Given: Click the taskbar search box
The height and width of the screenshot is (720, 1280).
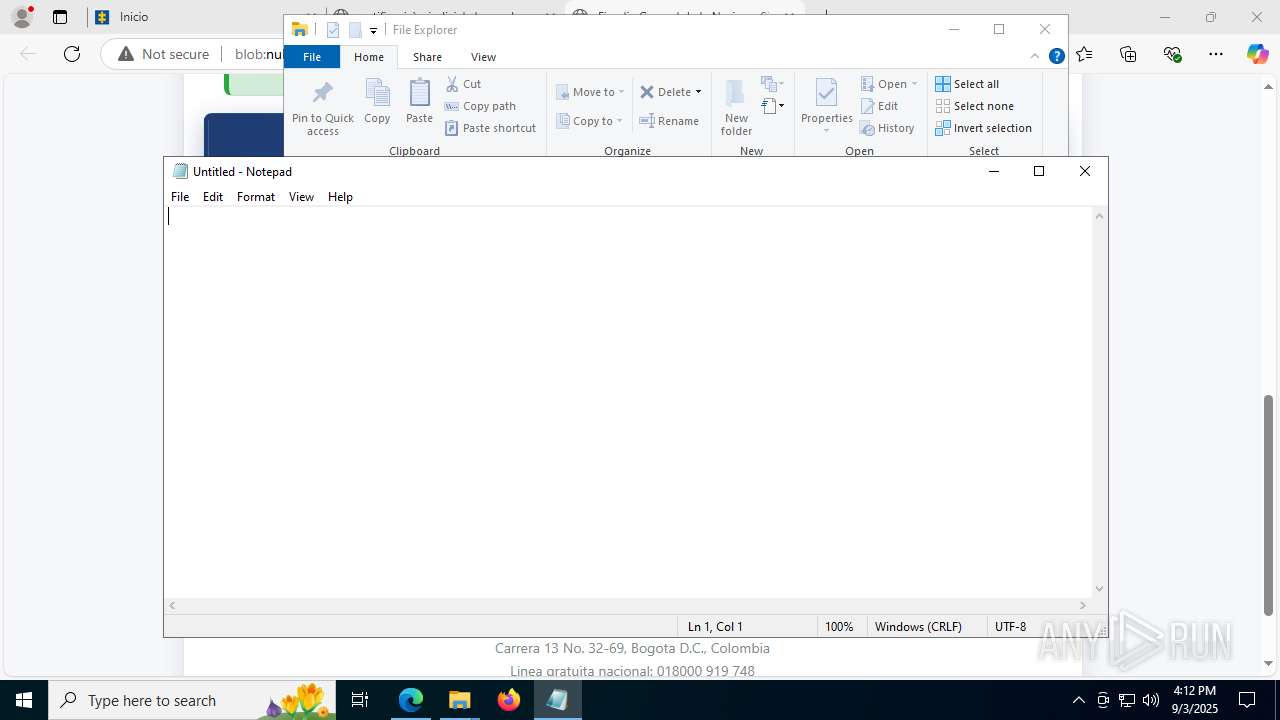Looking at the screenshot, I should (193, 700).
